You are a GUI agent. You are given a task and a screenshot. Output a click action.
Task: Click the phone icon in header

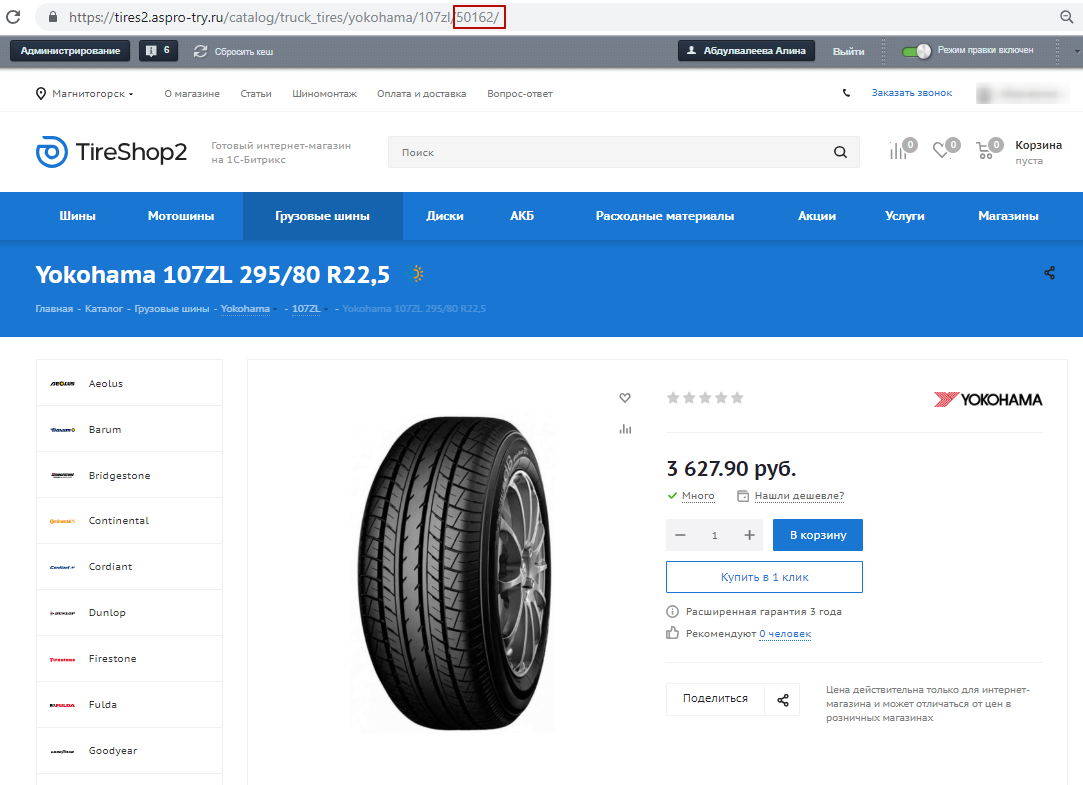[x=846, y=93]
